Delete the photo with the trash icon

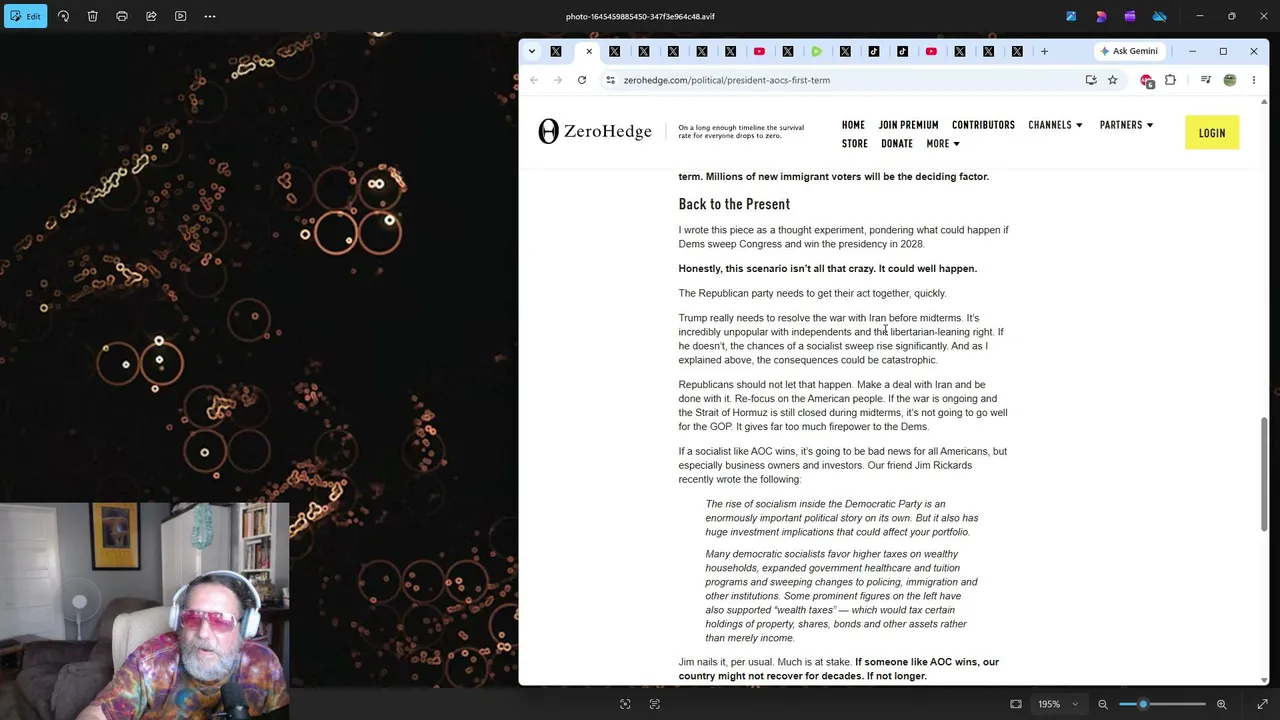tap(92, 16)
